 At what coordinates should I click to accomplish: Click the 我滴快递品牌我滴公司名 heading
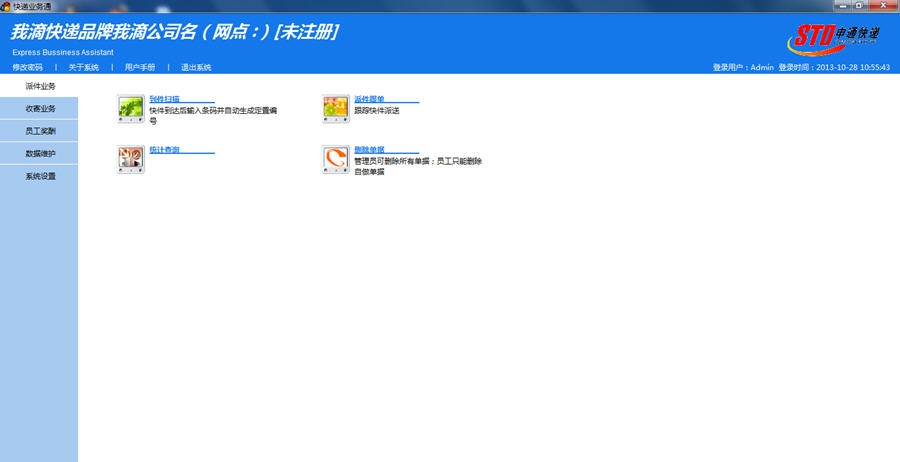104,32
